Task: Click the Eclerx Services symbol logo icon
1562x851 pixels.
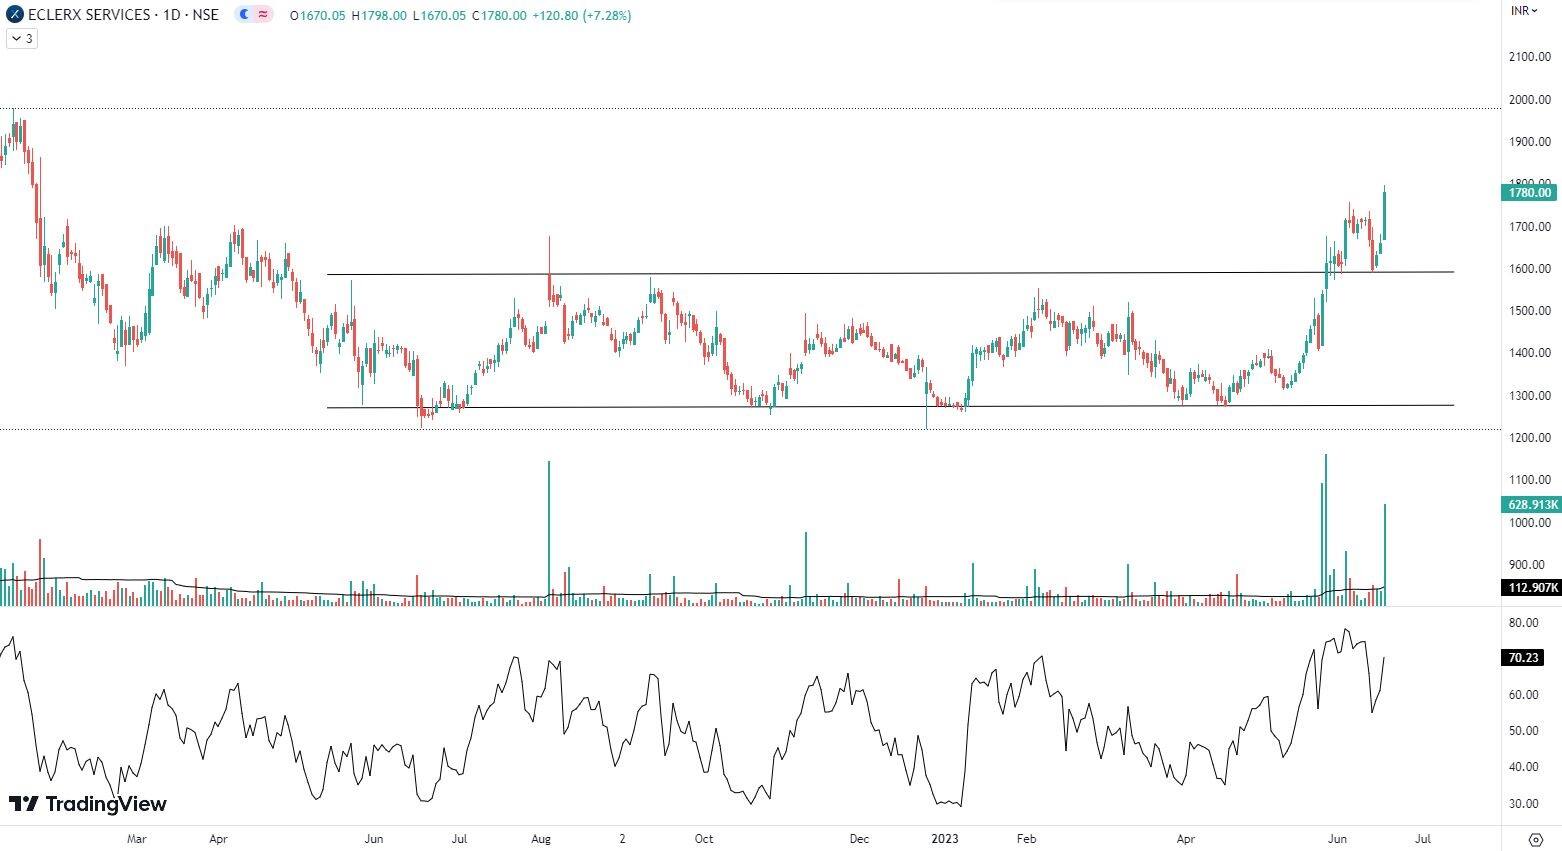Action: (15, 15)
